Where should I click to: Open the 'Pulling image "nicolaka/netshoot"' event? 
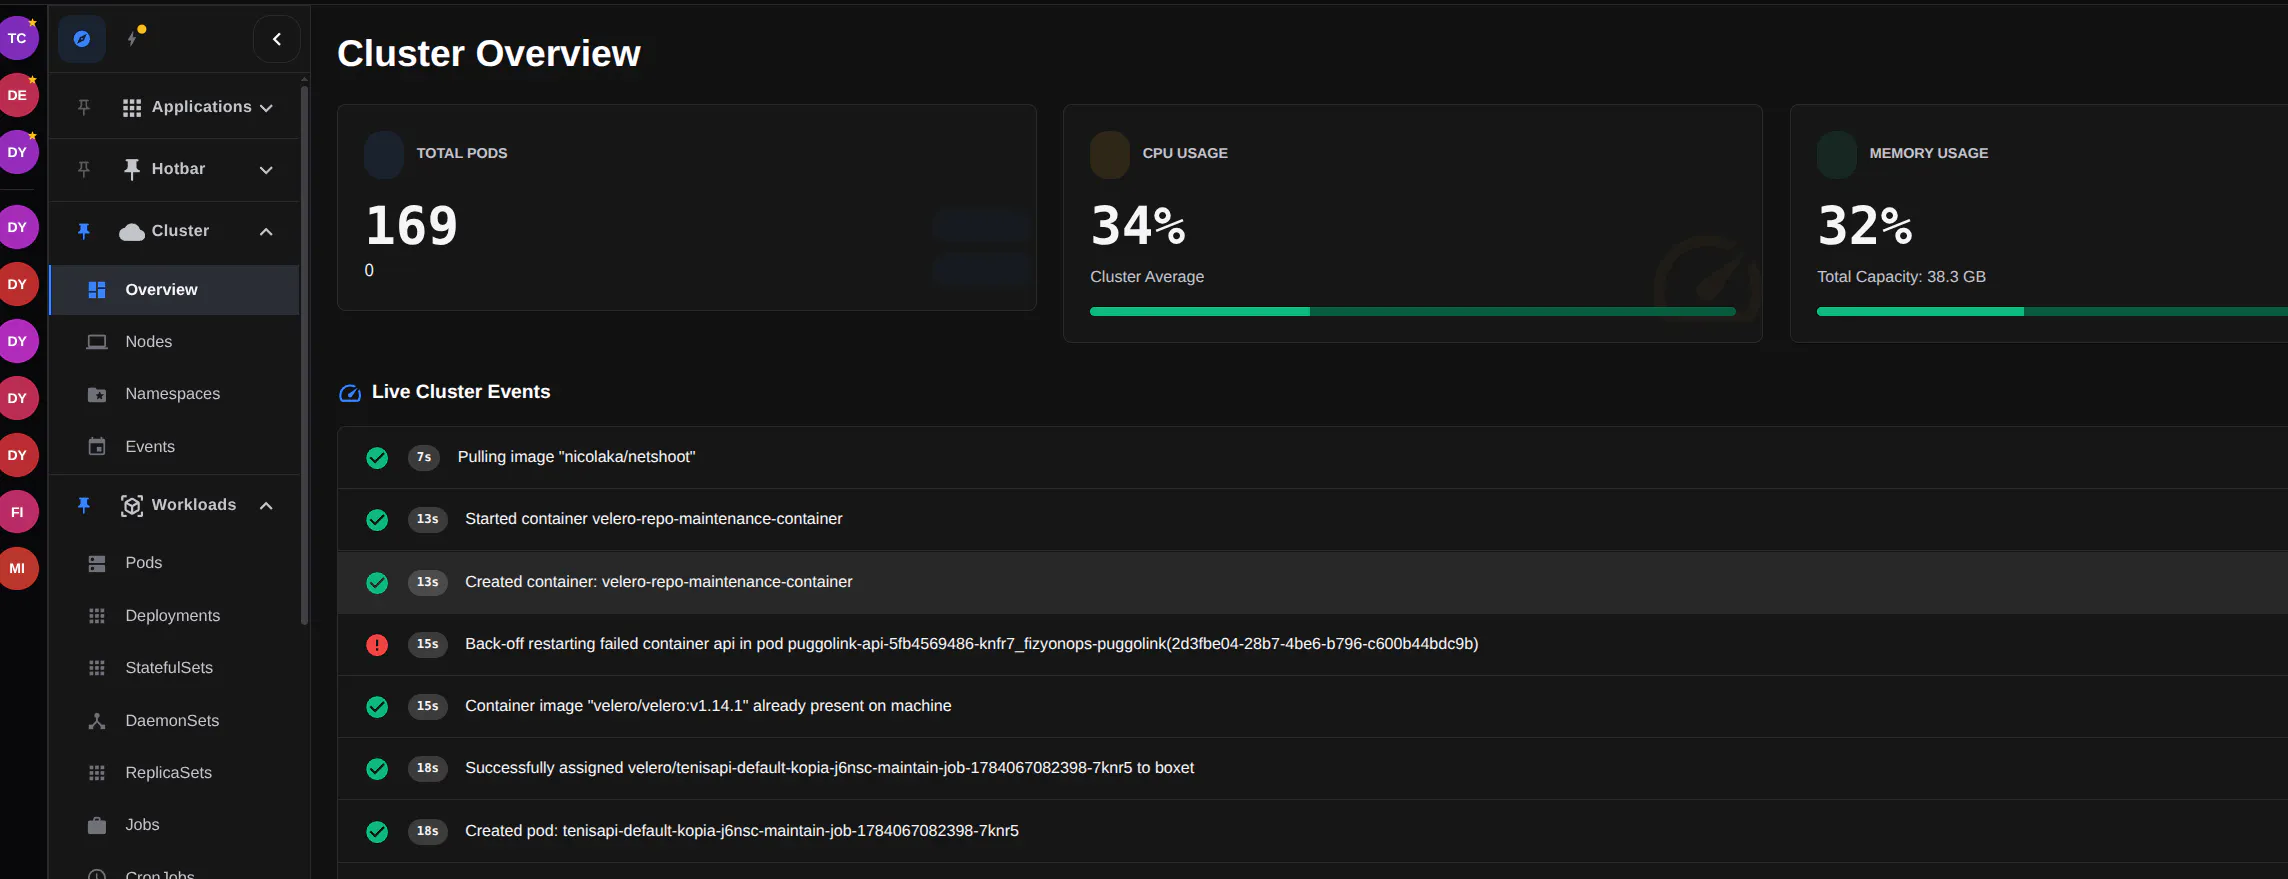tap(1312, 458)
